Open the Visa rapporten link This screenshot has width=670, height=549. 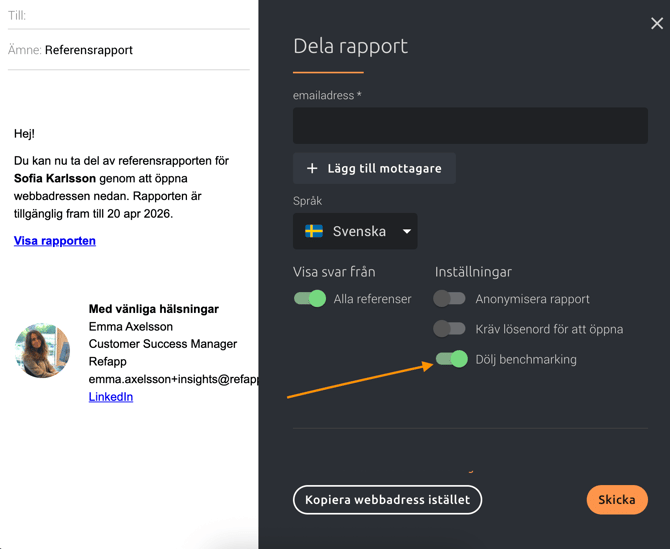tap(55, 241)
